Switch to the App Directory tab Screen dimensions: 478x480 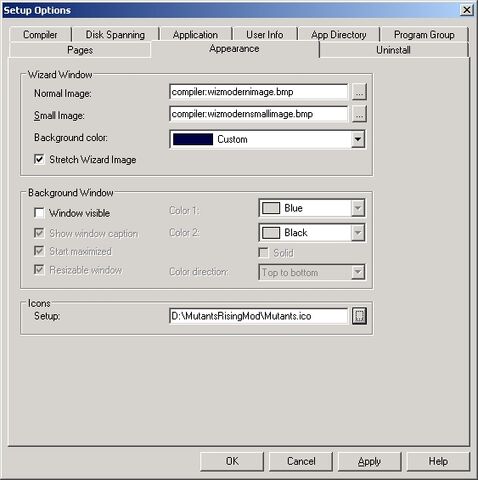(x=339, y=35)
